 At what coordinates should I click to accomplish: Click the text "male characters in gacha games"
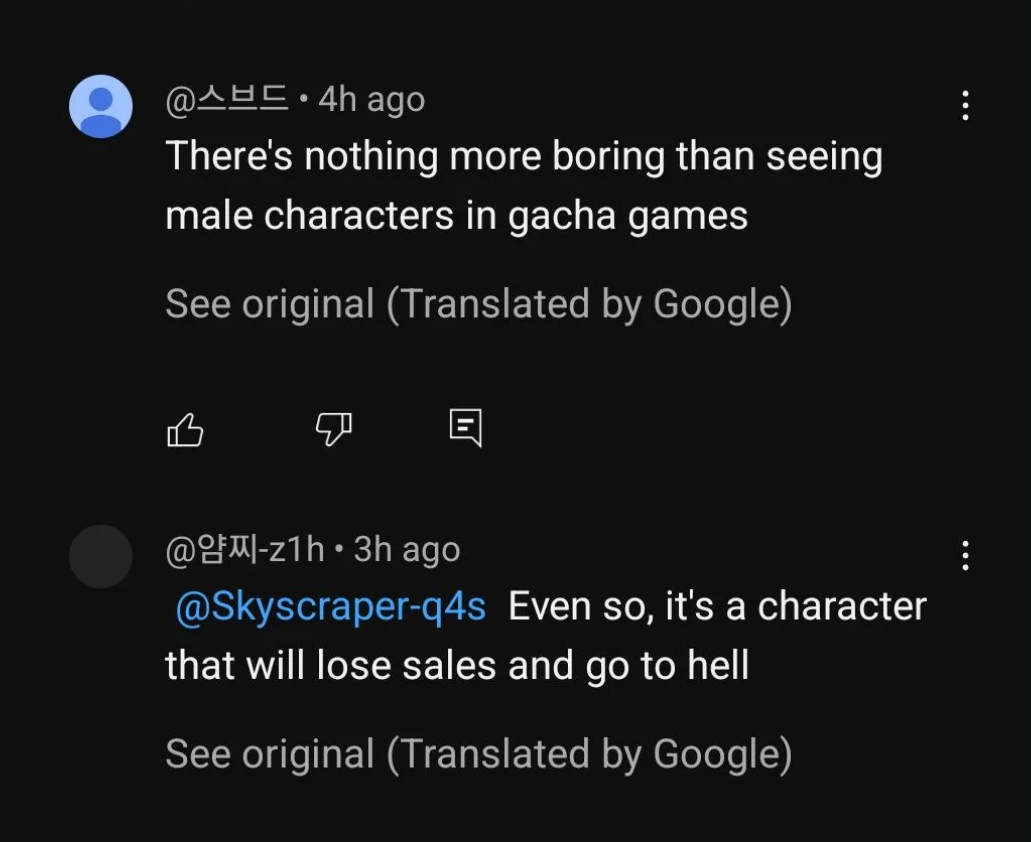[x=456, y=215]
